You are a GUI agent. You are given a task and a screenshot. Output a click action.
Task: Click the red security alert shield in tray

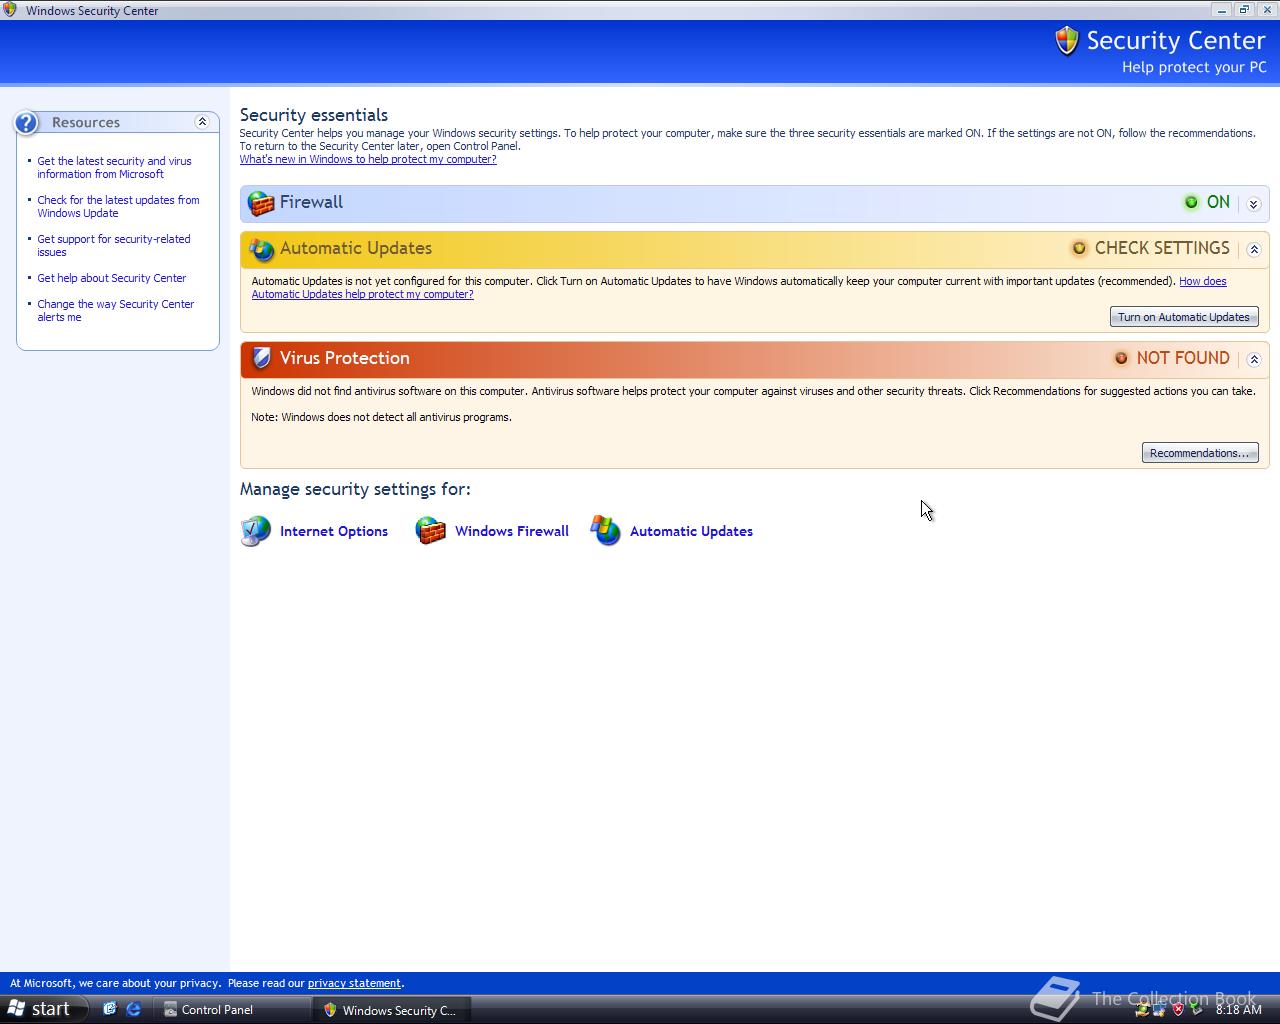(x=1178, y=1009)
